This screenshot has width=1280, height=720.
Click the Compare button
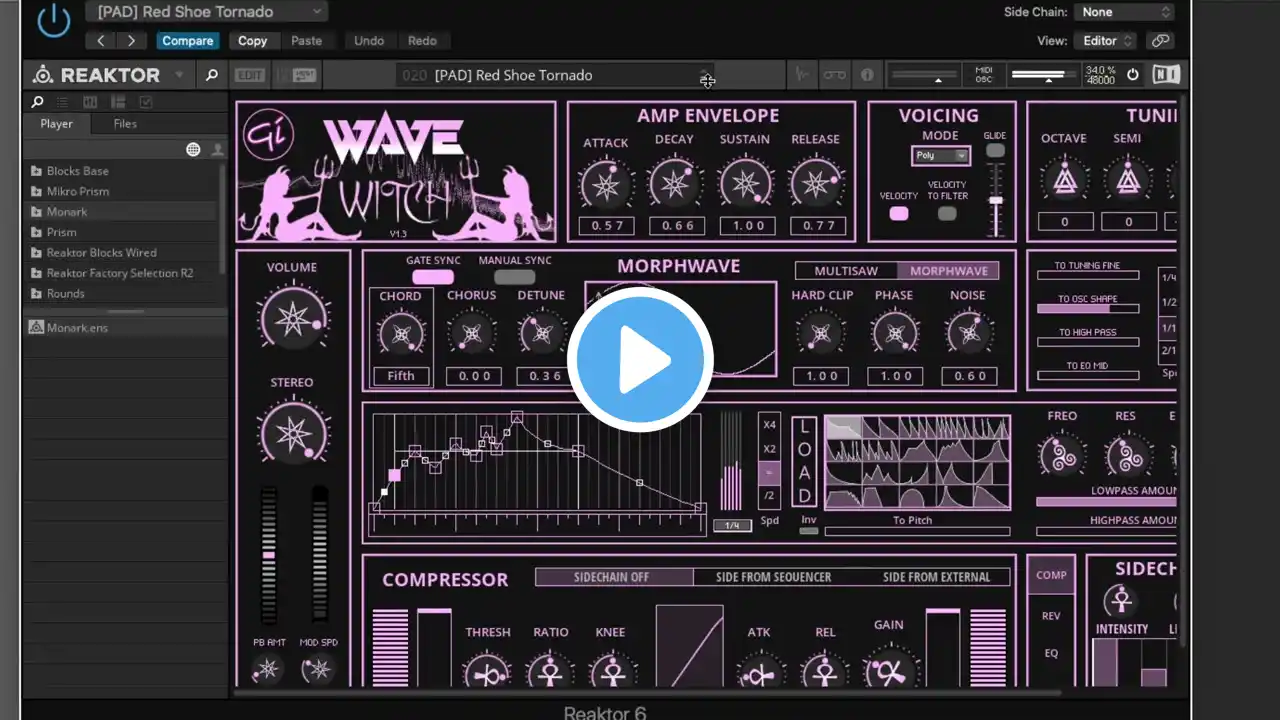tap(188, 41)
